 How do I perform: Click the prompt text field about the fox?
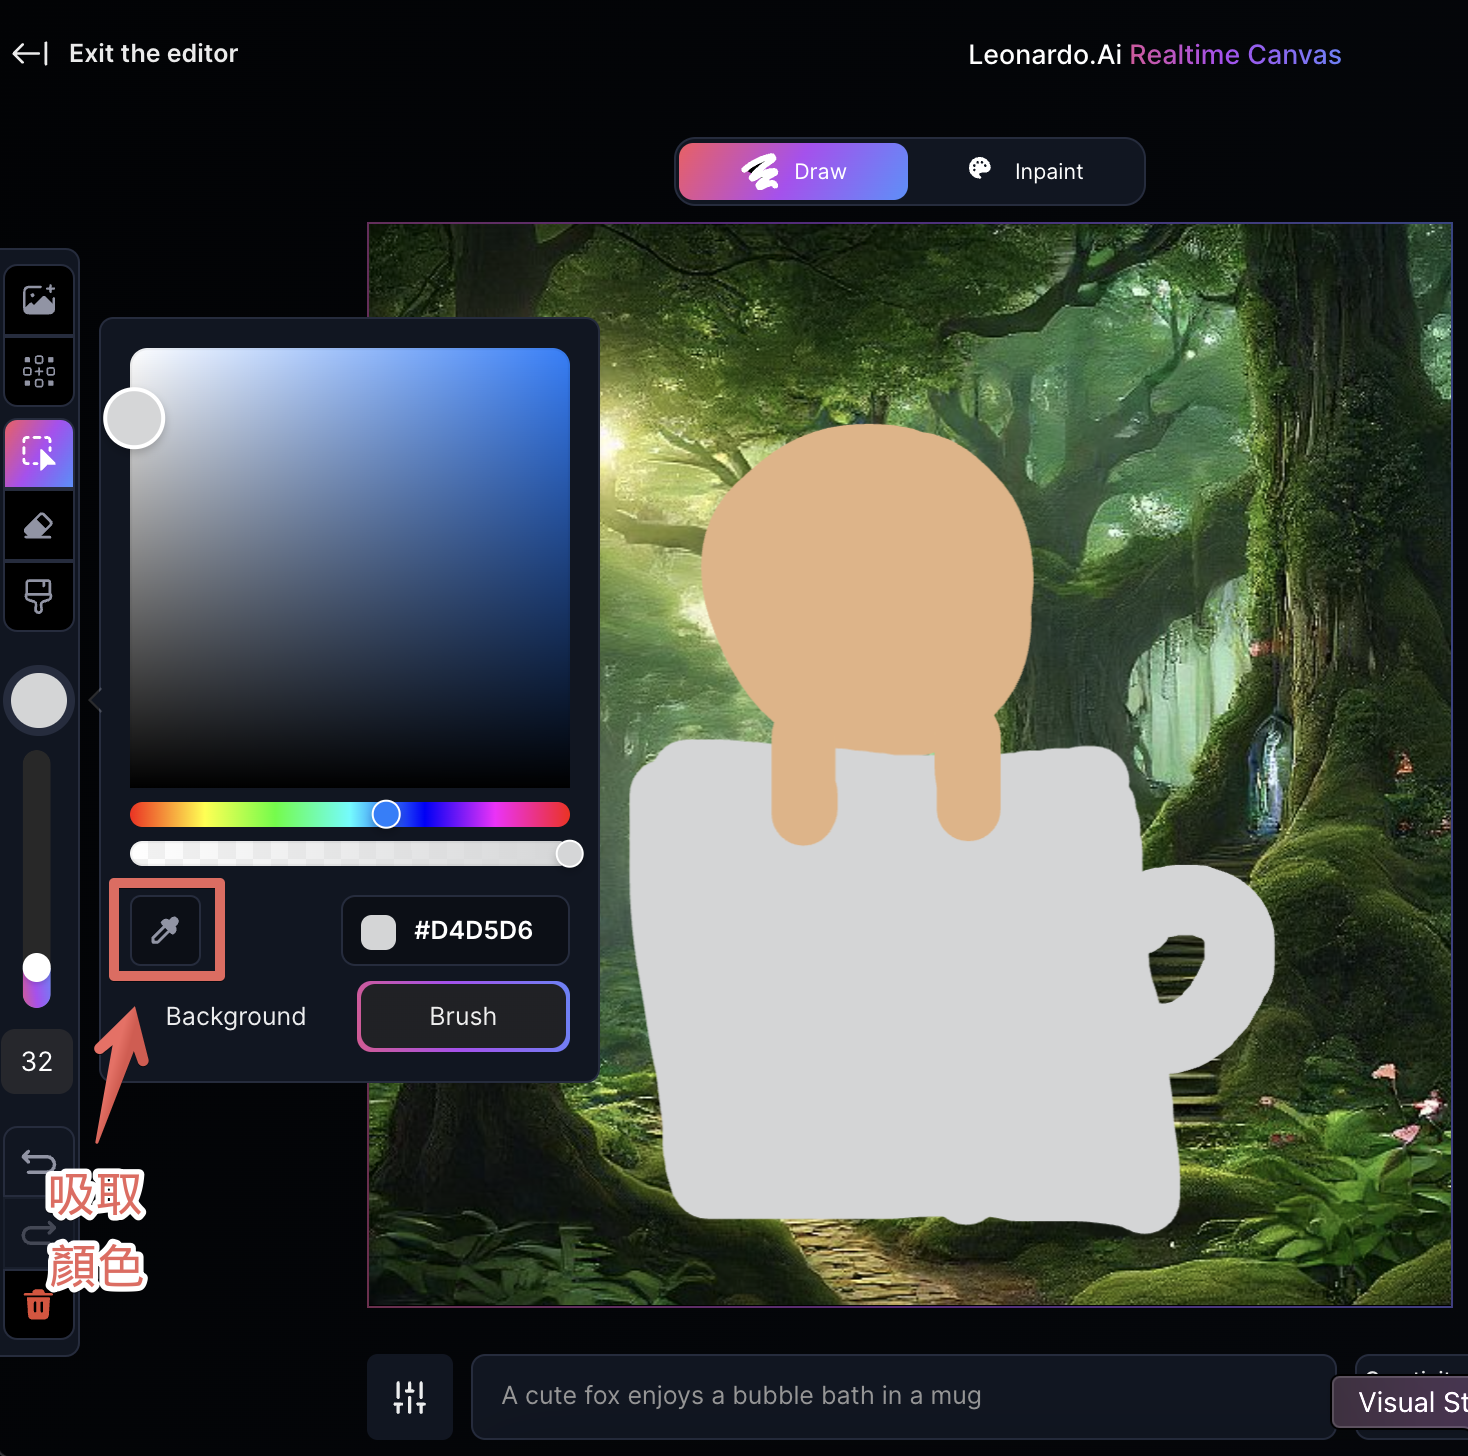click(x=900, y=1396)
